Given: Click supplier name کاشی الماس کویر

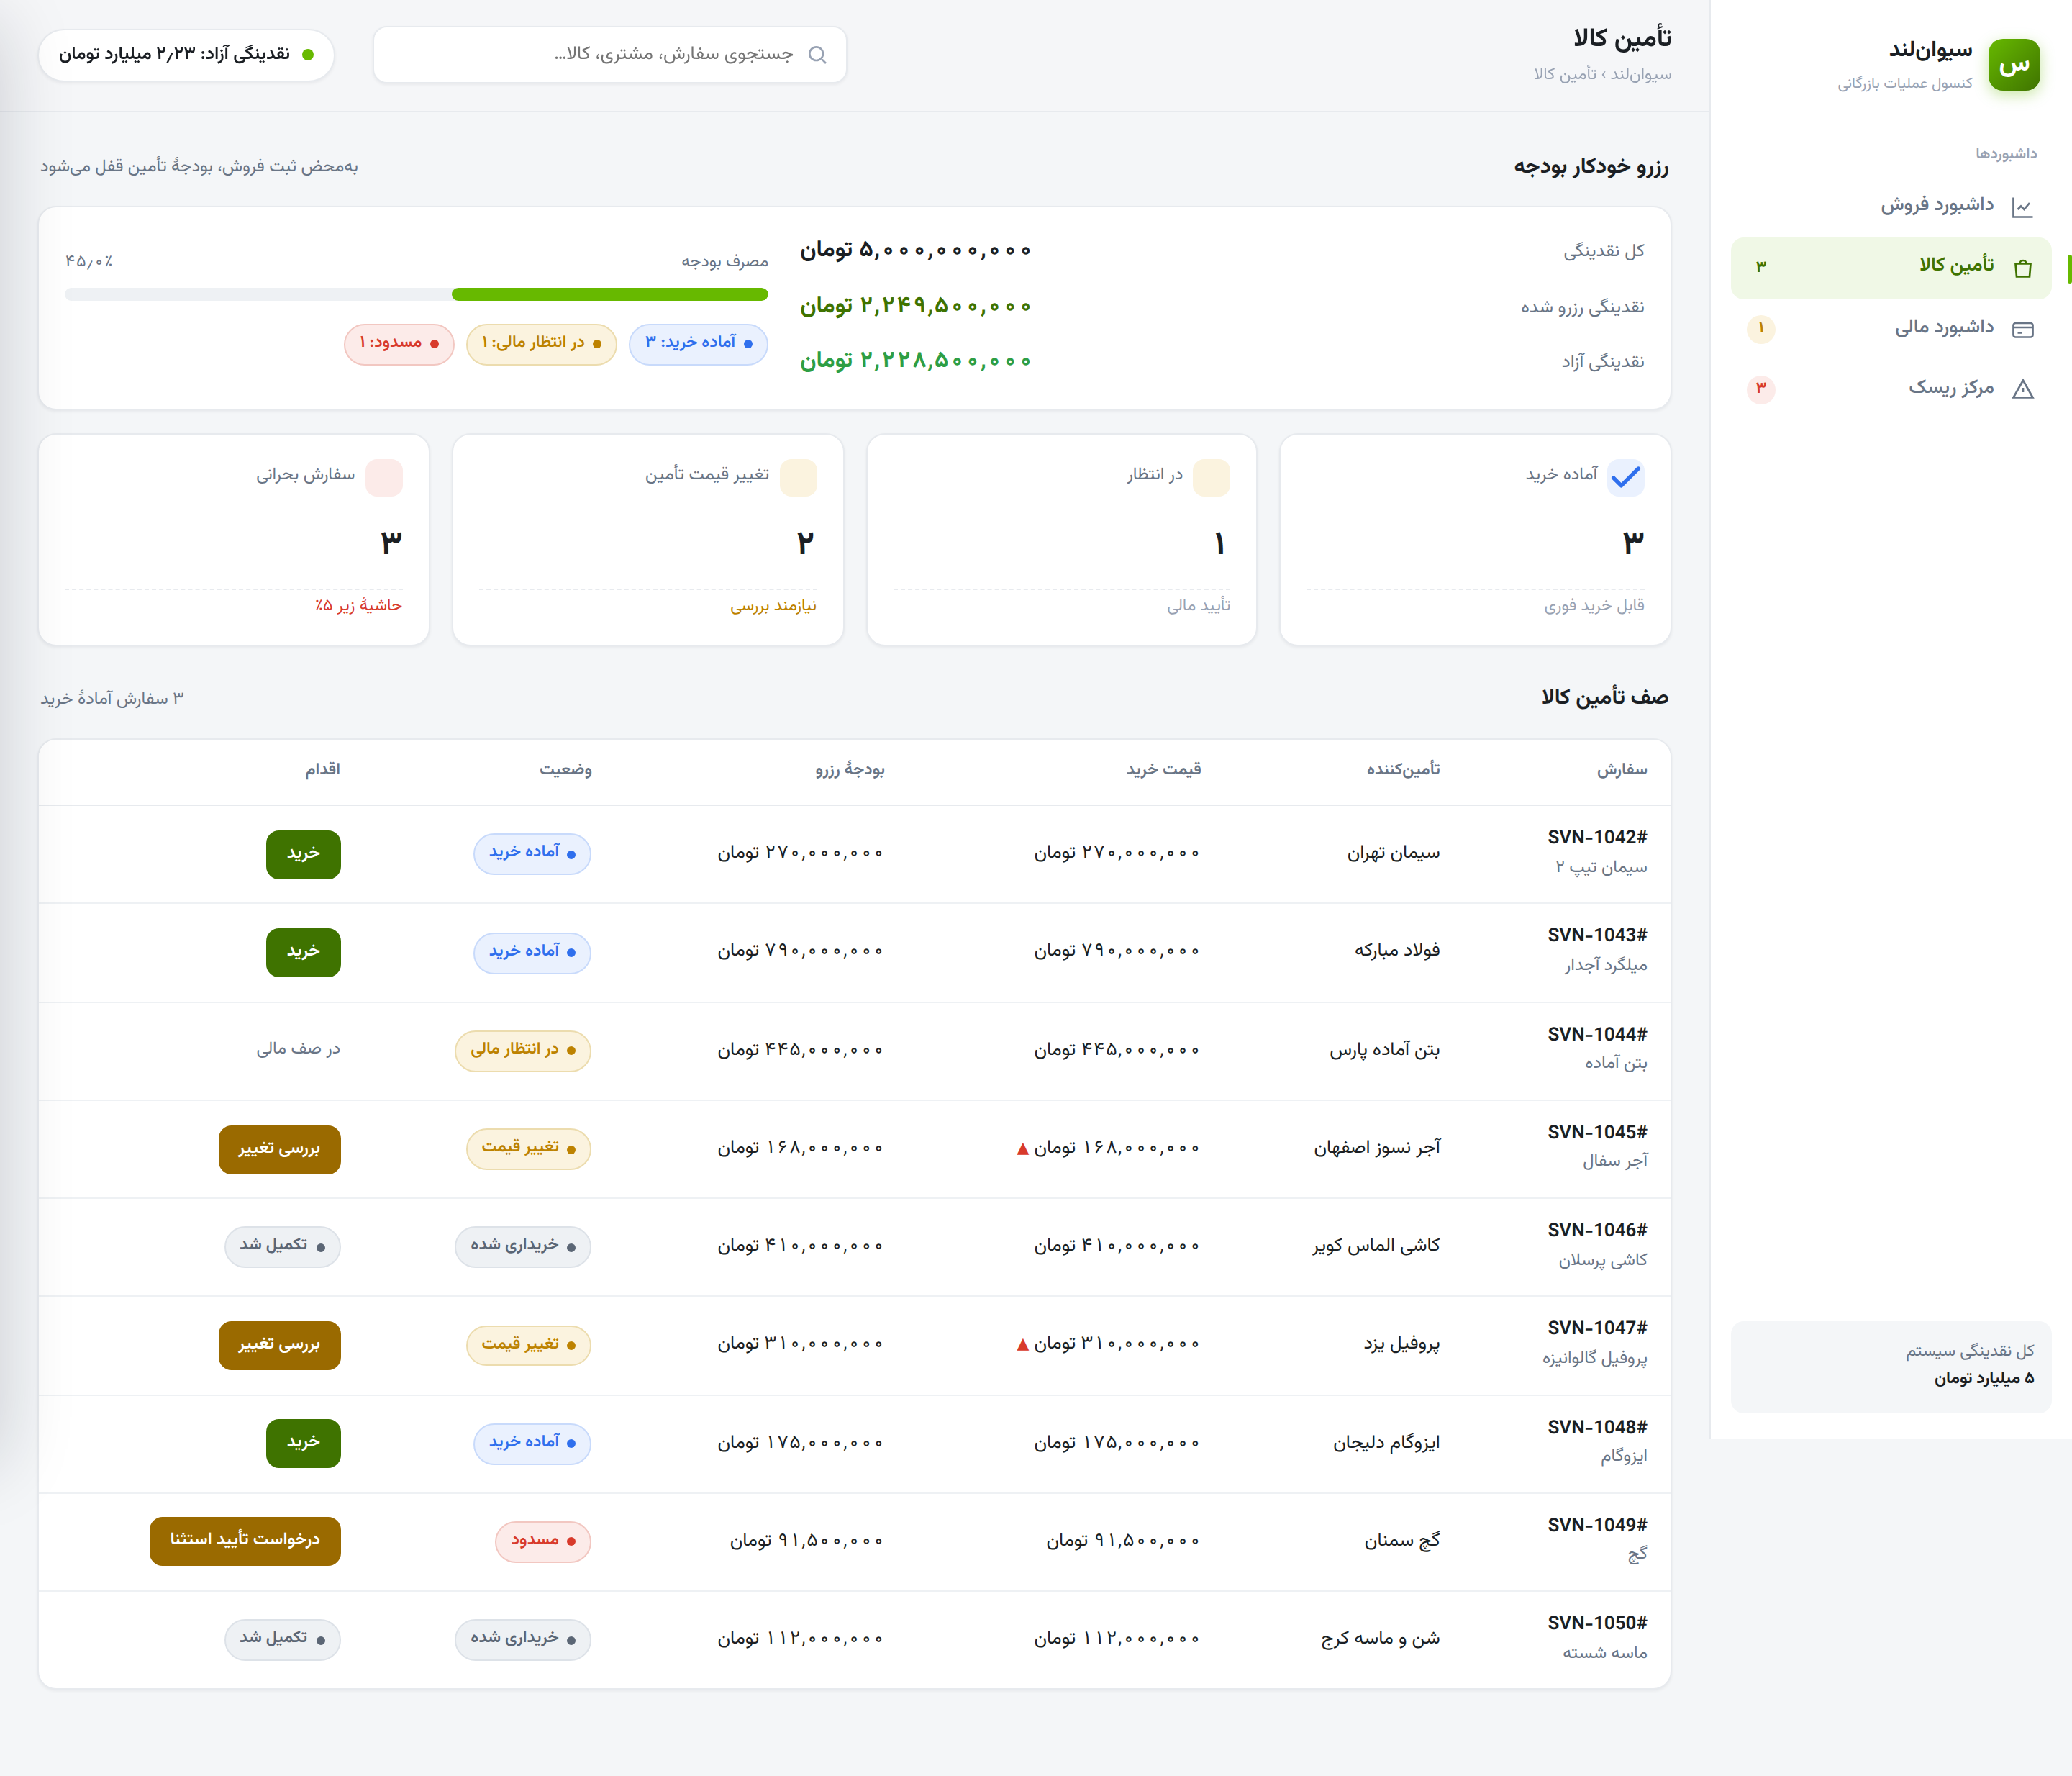Looking at the screenshot, I should pyautogui.click(x=1376, y=1246).
